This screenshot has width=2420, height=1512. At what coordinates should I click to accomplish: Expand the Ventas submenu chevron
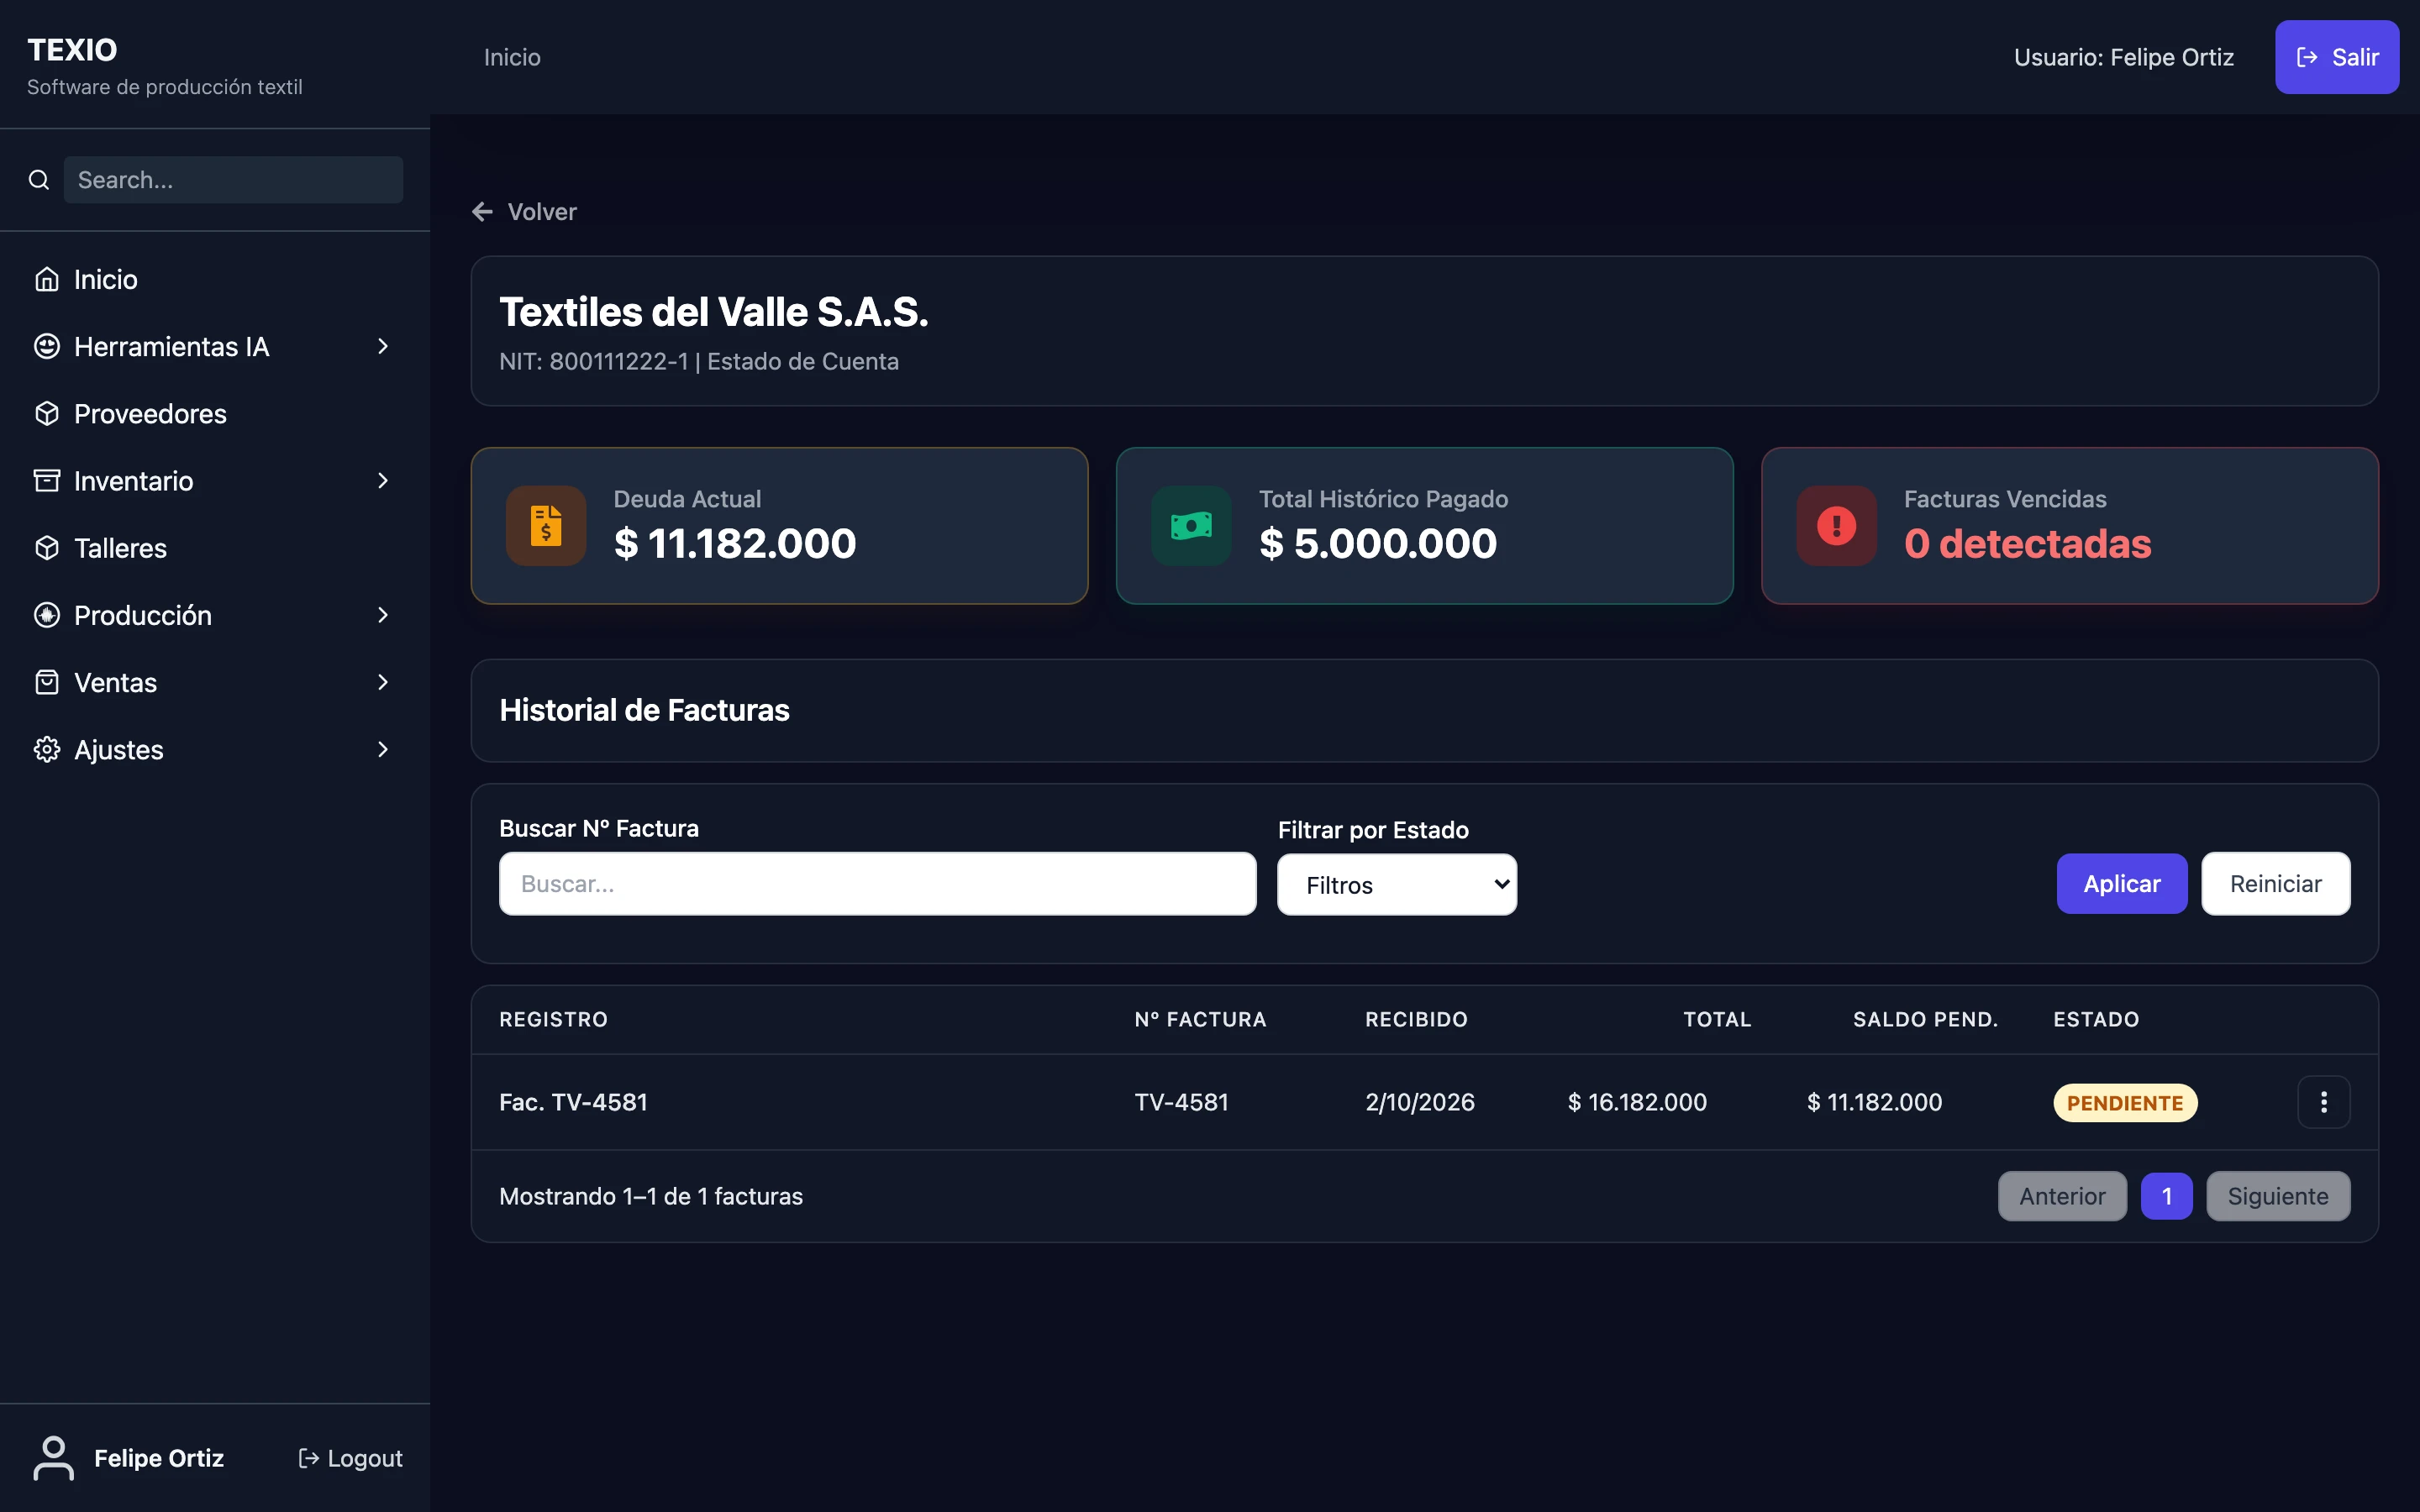(382, 682)
